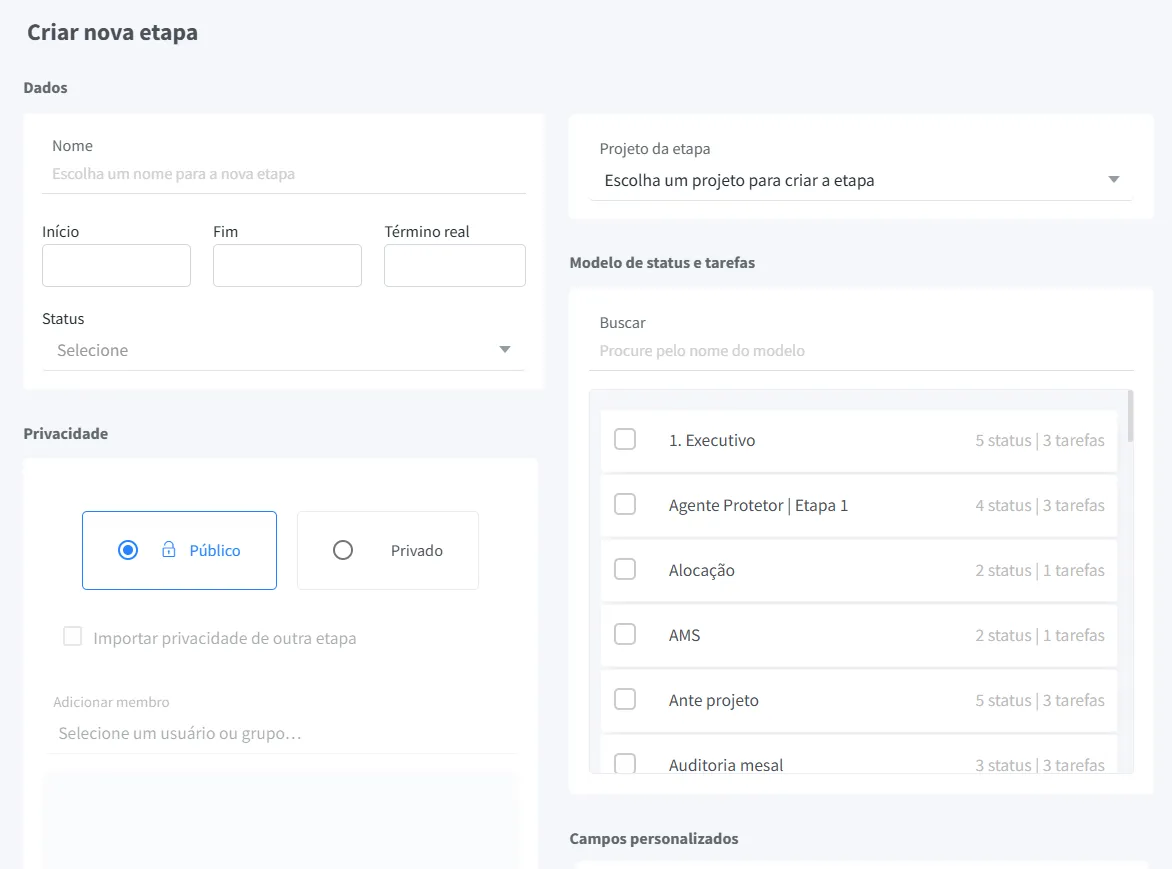This screenshot has width=1172, height=869.
Task: Click the 'Campos personalizados' heading
Action: tap(654, 839)
